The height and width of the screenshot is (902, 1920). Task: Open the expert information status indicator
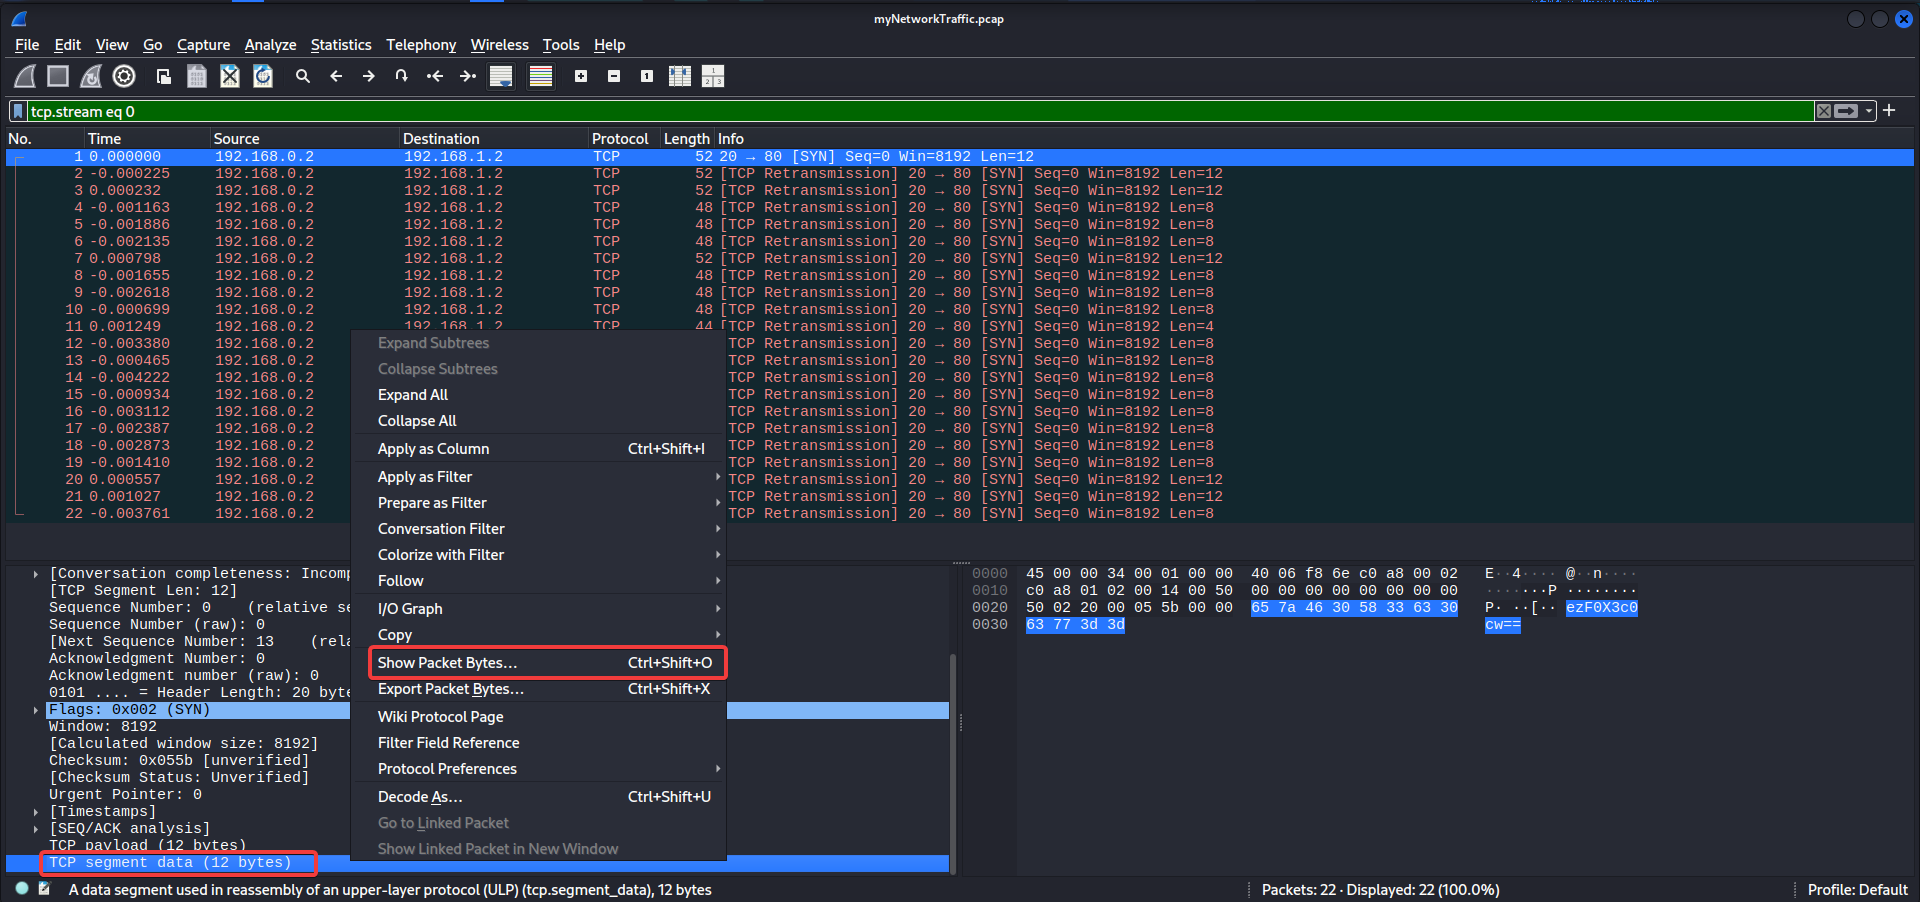coord(22,888)
